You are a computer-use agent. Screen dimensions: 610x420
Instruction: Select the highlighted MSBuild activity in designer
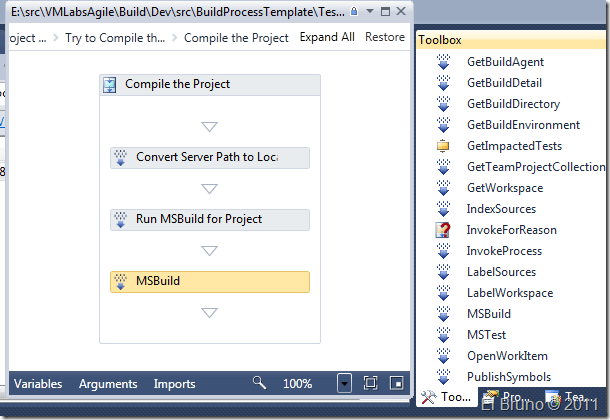pyautogui.click(x=210, y=282)
